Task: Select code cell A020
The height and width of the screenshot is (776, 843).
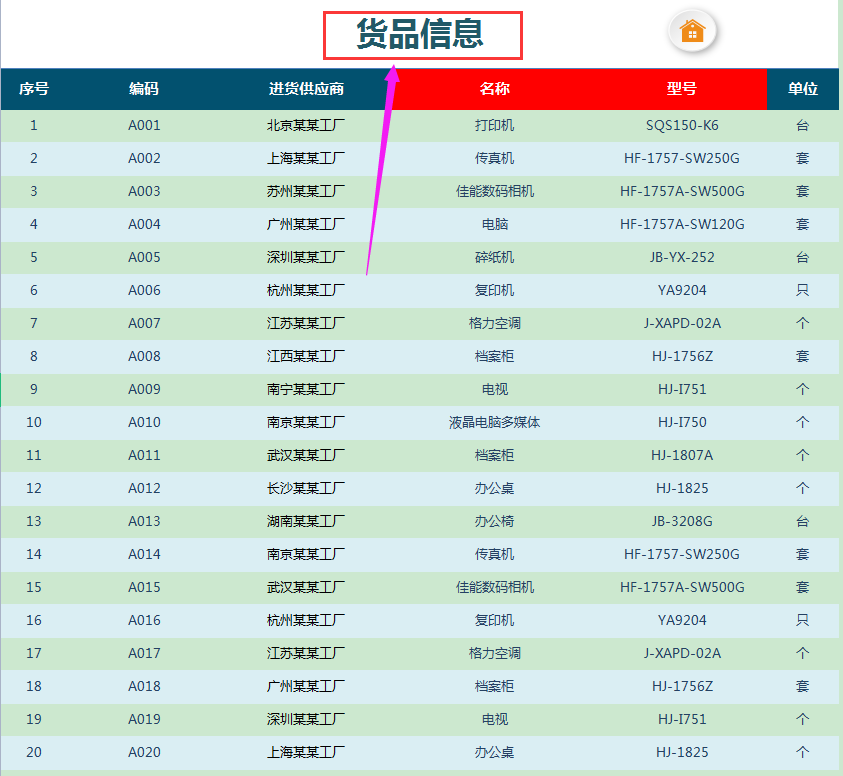Action: tap(144, 752)
